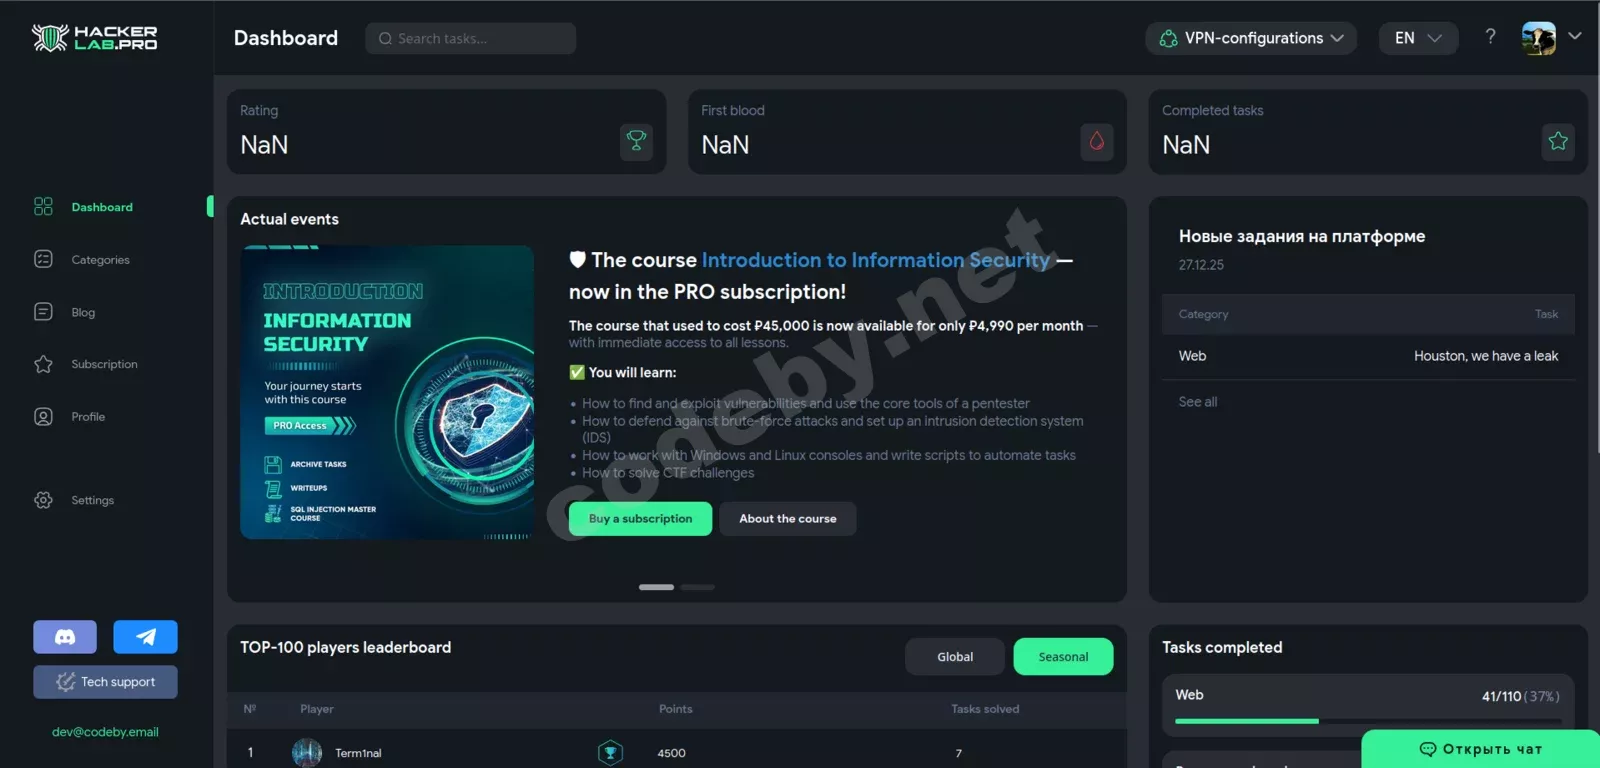Viewport: 1600px width, 768px height.
Task: Switch leaderboard to Global
Action: [955, 657]
